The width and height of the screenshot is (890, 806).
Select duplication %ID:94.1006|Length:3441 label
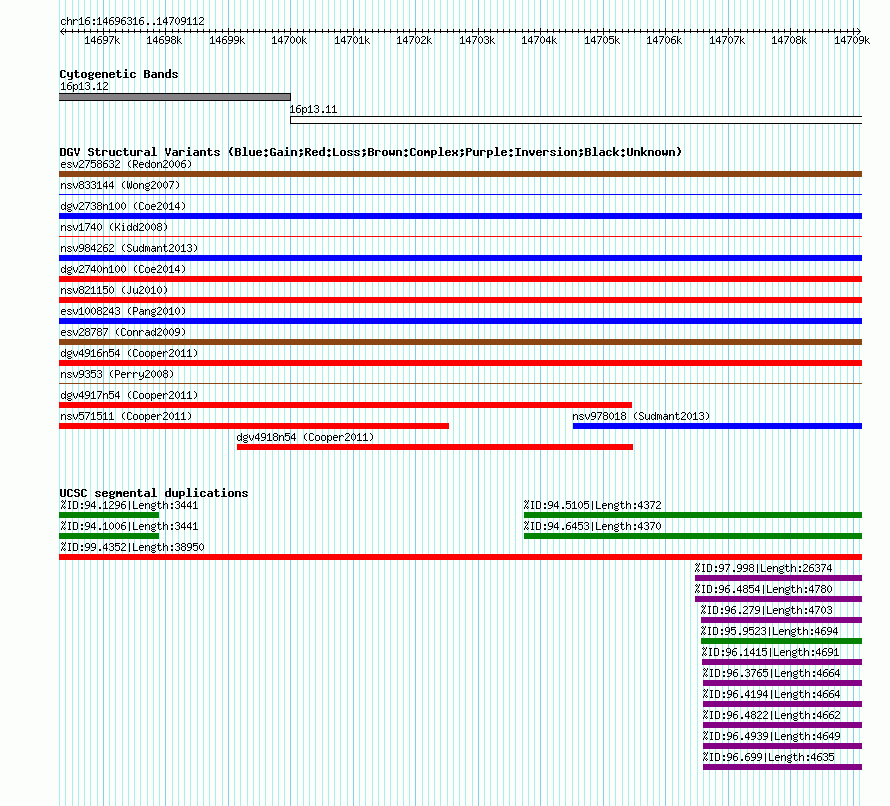click(129, 527)
